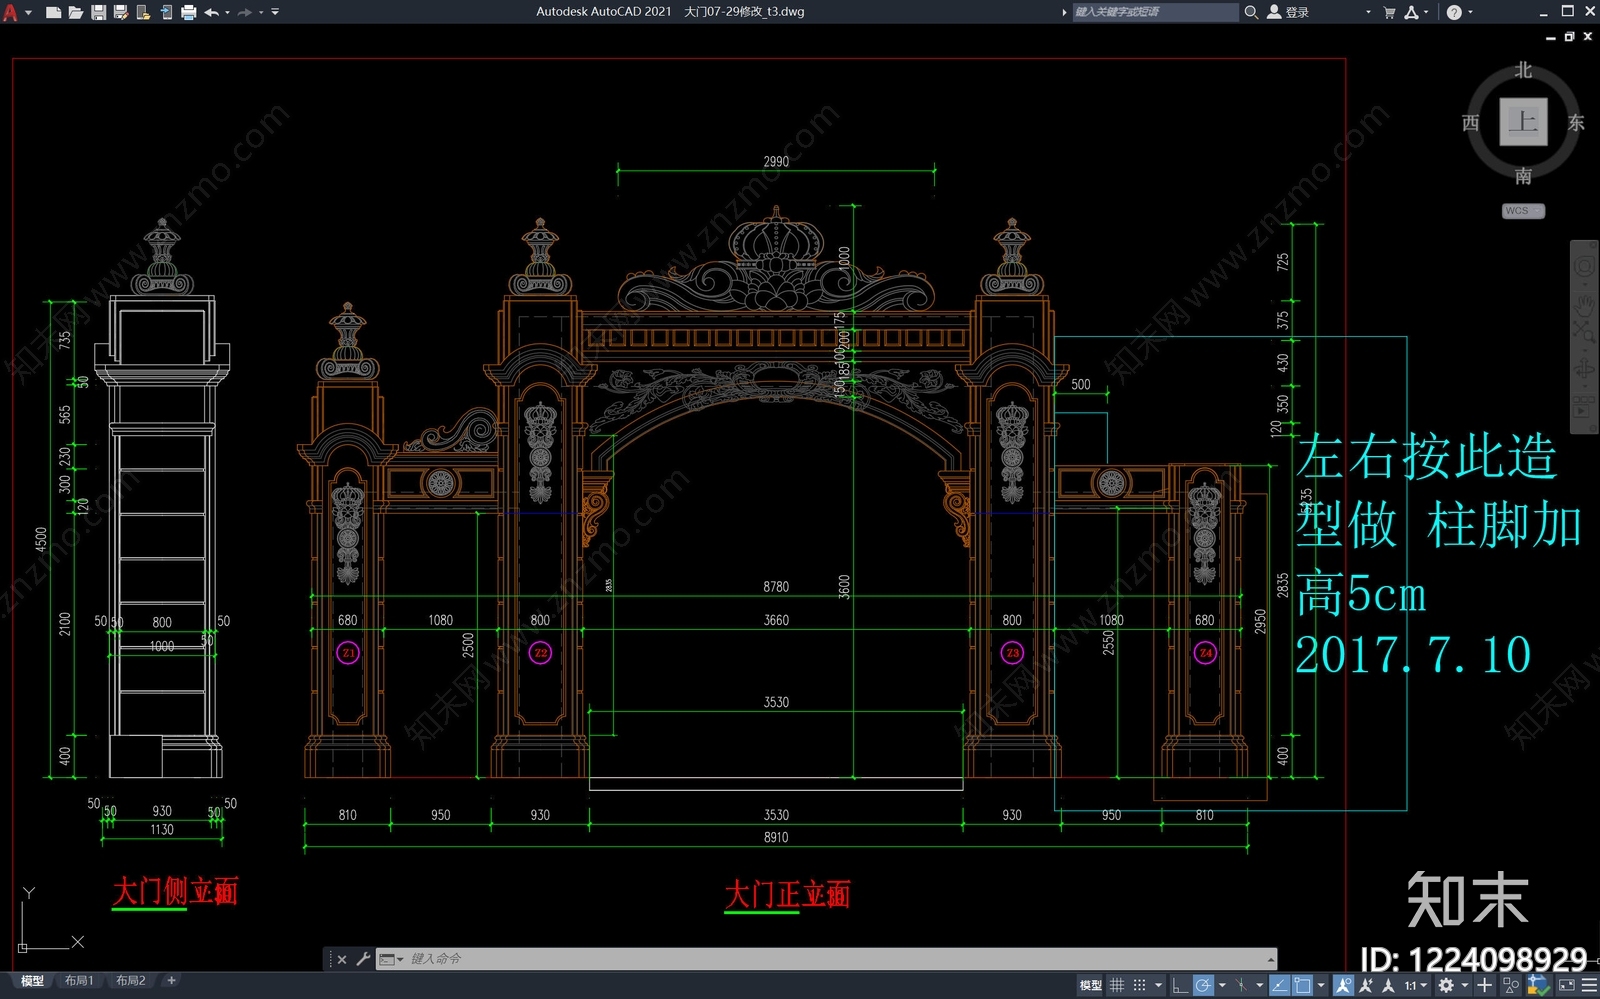1600x999 pixels.
Task: Open the annotation scale 1:1 dropdown
Action: (x=1415, y=985)
